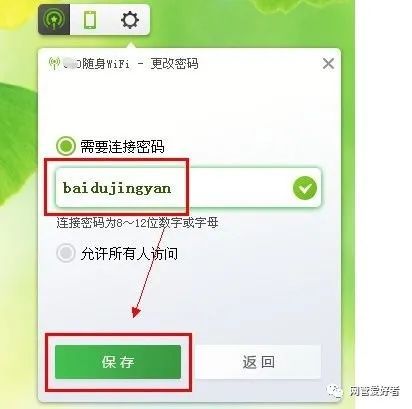This screenshot has height=409, width=412.
Task: Click the 返回 button to go back
Action: click(258, 362)
